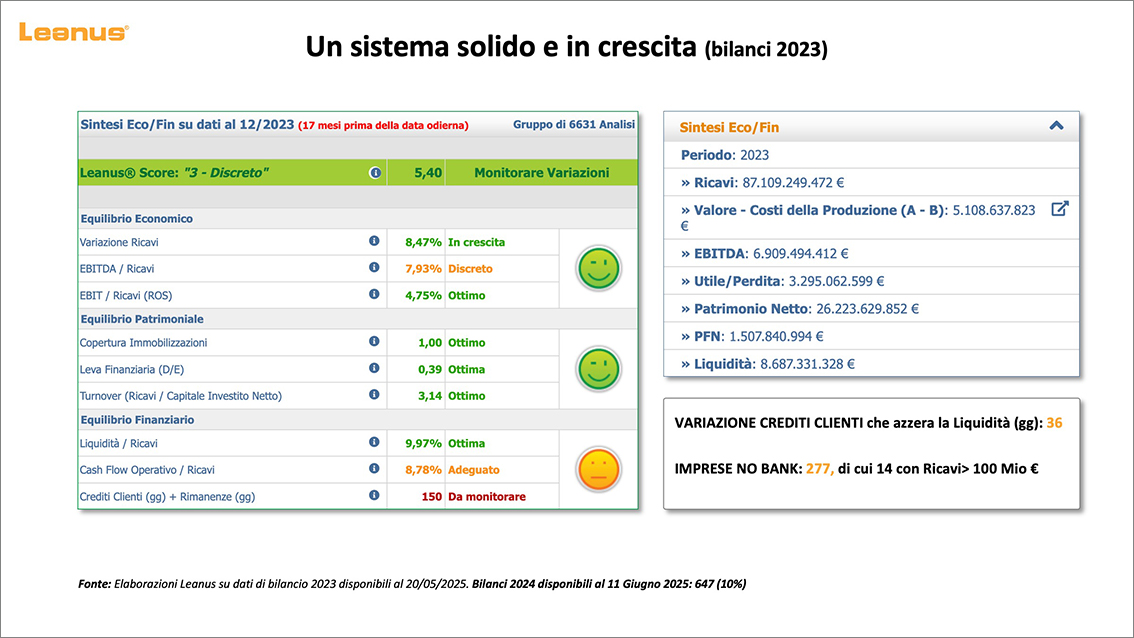Image resolution: width=1134 pixels, height=638 pixels.
Task: Open info icon next to Turnover row
Action: [374, 395]
